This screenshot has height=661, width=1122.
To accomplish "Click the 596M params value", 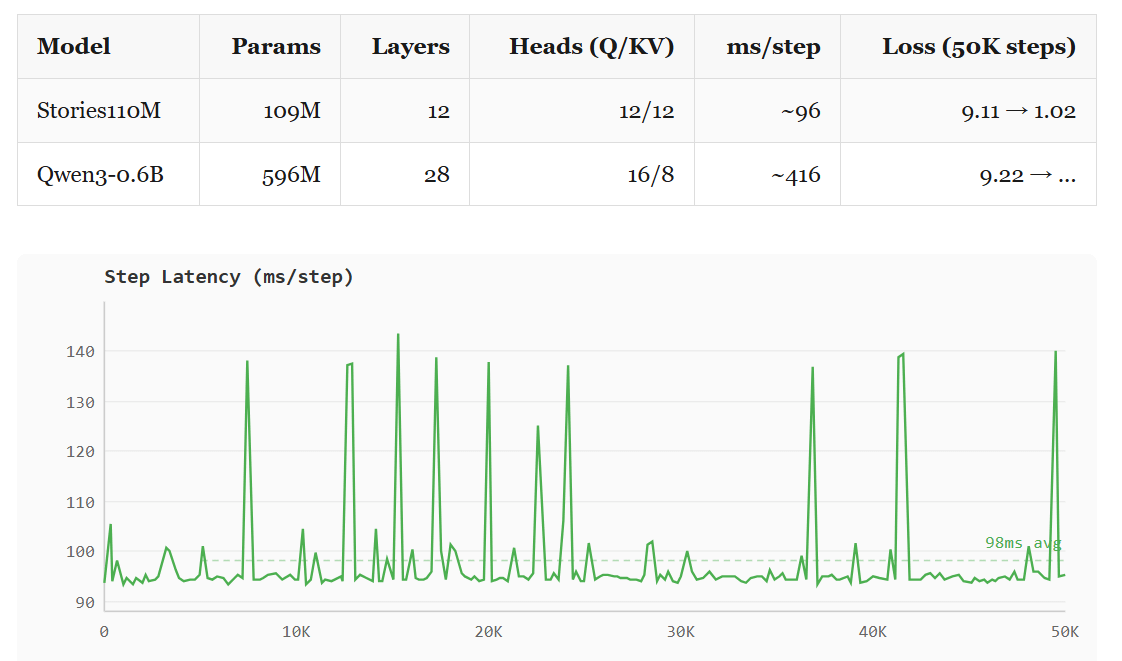I will point(291,175).
